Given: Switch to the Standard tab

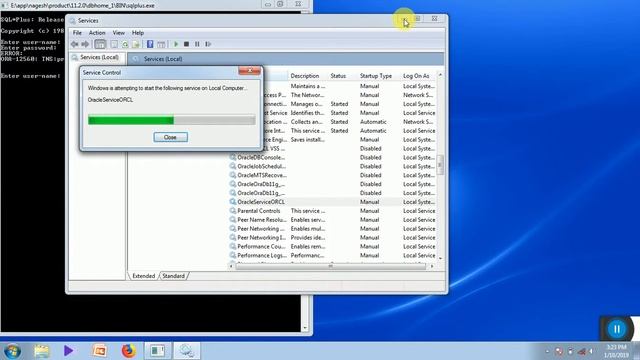Looking at the screenshot, I should pyautogui.click(x=173, y=276).
